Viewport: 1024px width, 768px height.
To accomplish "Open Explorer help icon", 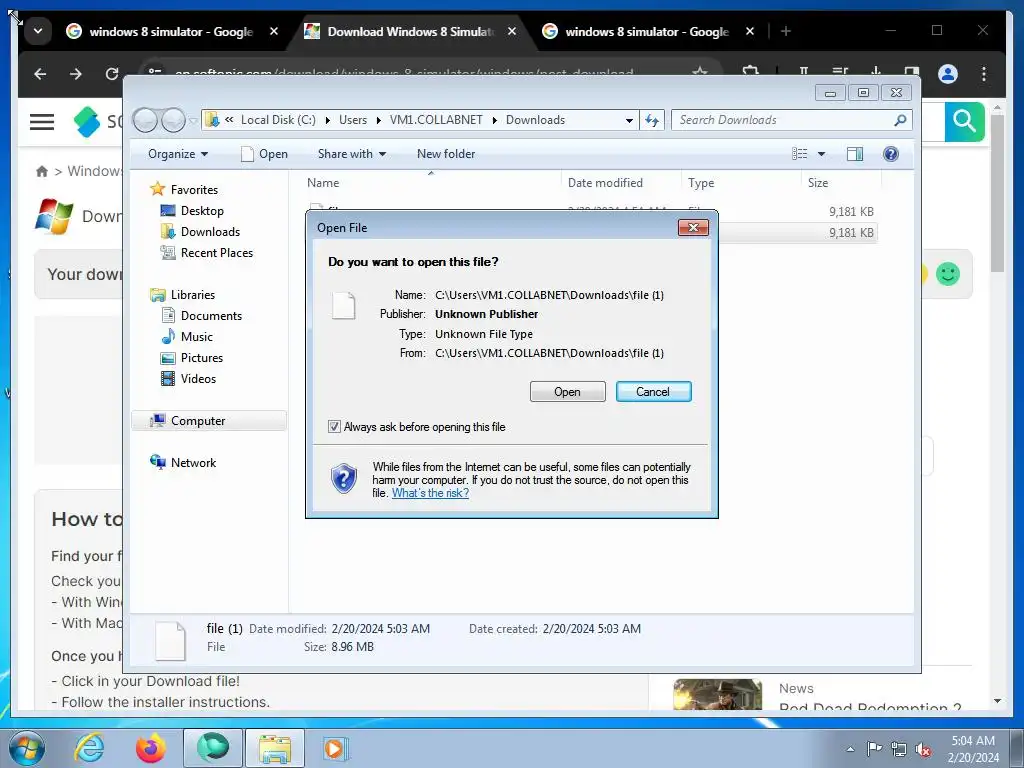I will coord(891,154).
